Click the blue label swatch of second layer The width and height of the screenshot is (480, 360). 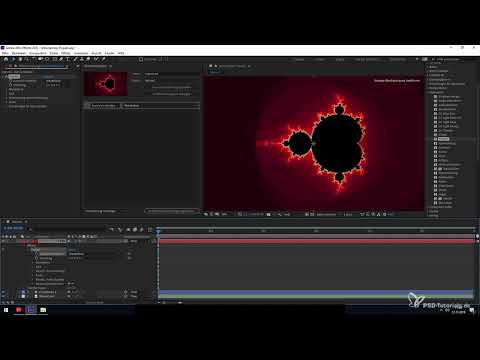point(23,292)
